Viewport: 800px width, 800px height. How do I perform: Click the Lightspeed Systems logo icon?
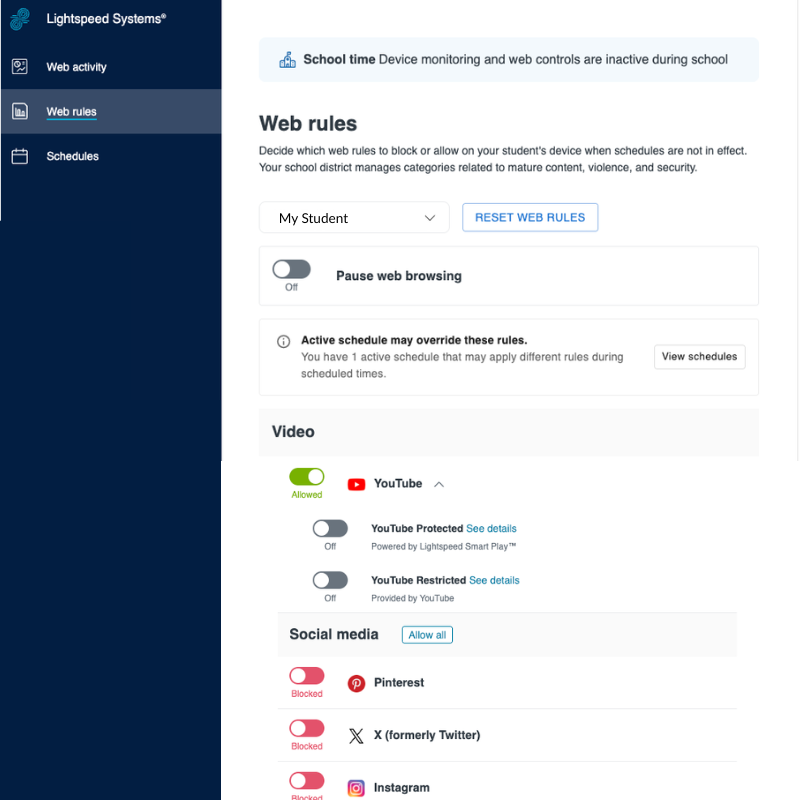click(20, 19)
